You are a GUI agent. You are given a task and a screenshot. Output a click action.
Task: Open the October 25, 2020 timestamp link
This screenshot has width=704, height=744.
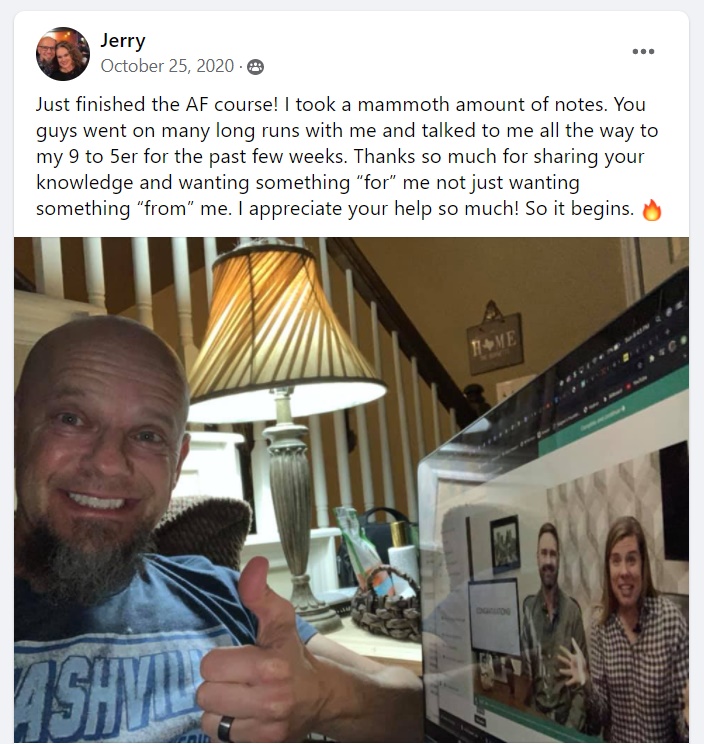click(x=167, y=66)
